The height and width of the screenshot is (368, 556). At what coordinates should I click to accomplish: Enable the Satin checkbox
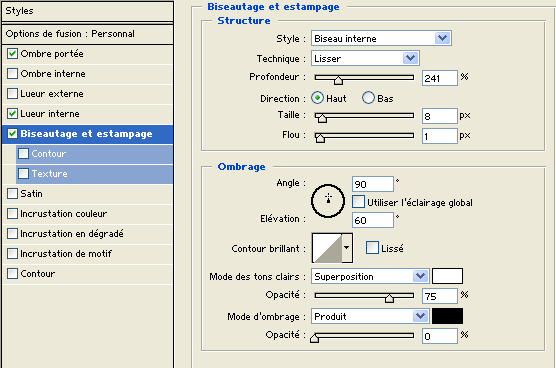12,194
